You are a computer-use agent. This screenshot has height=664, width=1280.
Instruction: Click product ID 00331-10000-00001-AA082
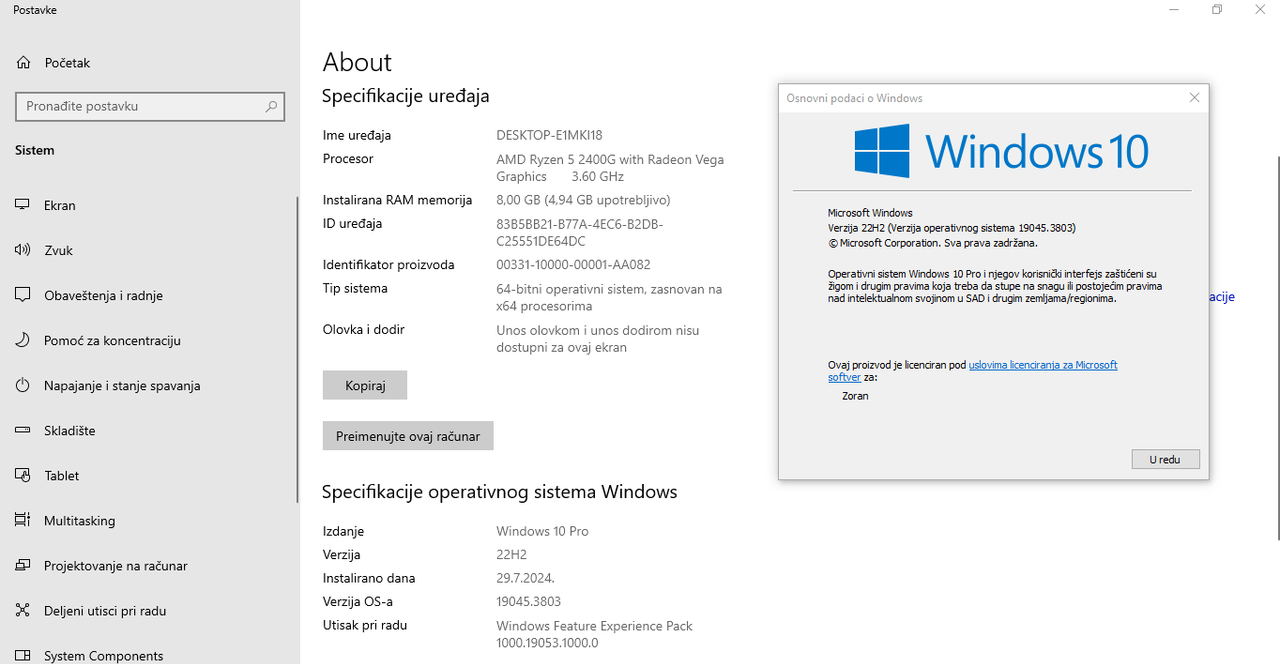pos(573,265)
